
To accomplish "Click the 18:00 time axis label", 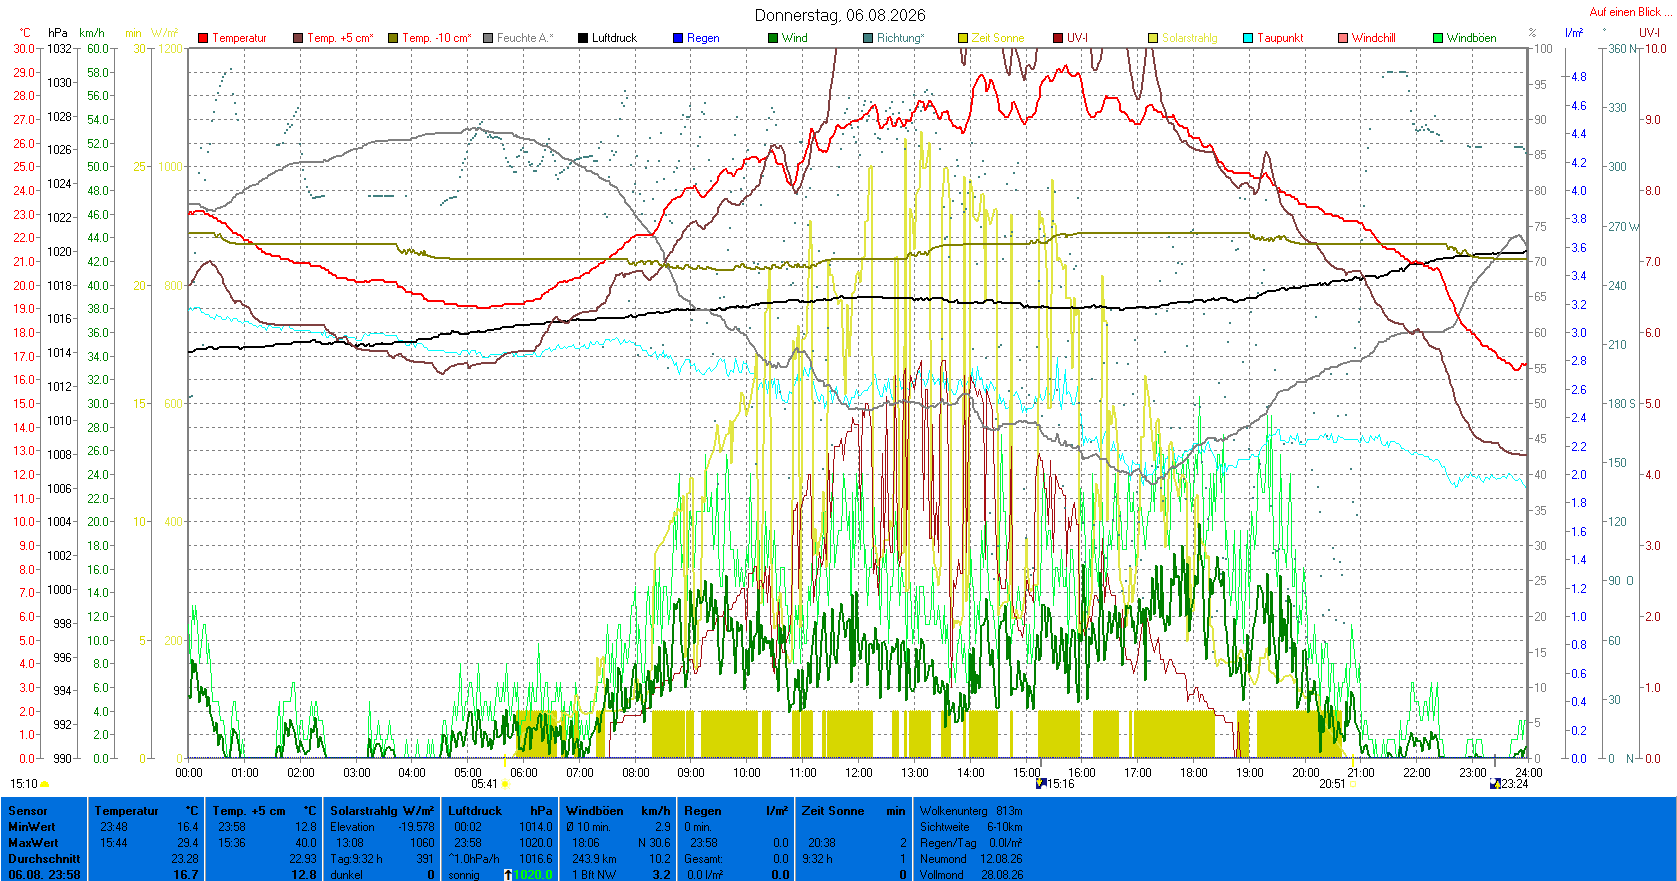I will (1194, 772).
